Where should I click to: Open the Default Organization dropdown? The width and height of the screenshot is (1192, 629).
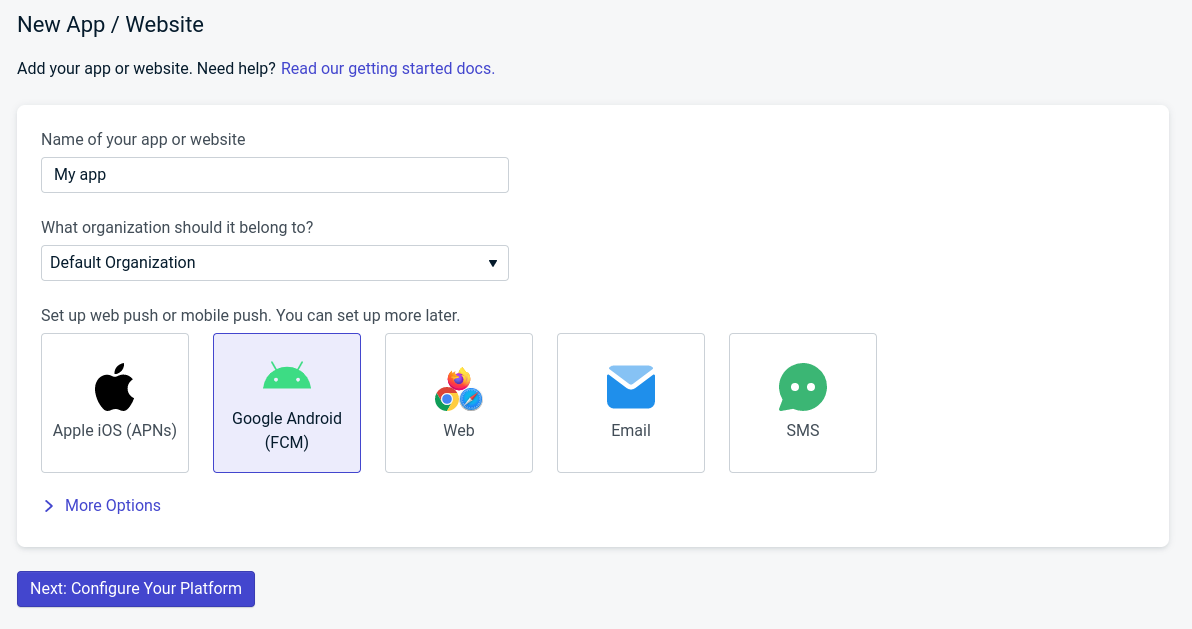tap(260, 263)
